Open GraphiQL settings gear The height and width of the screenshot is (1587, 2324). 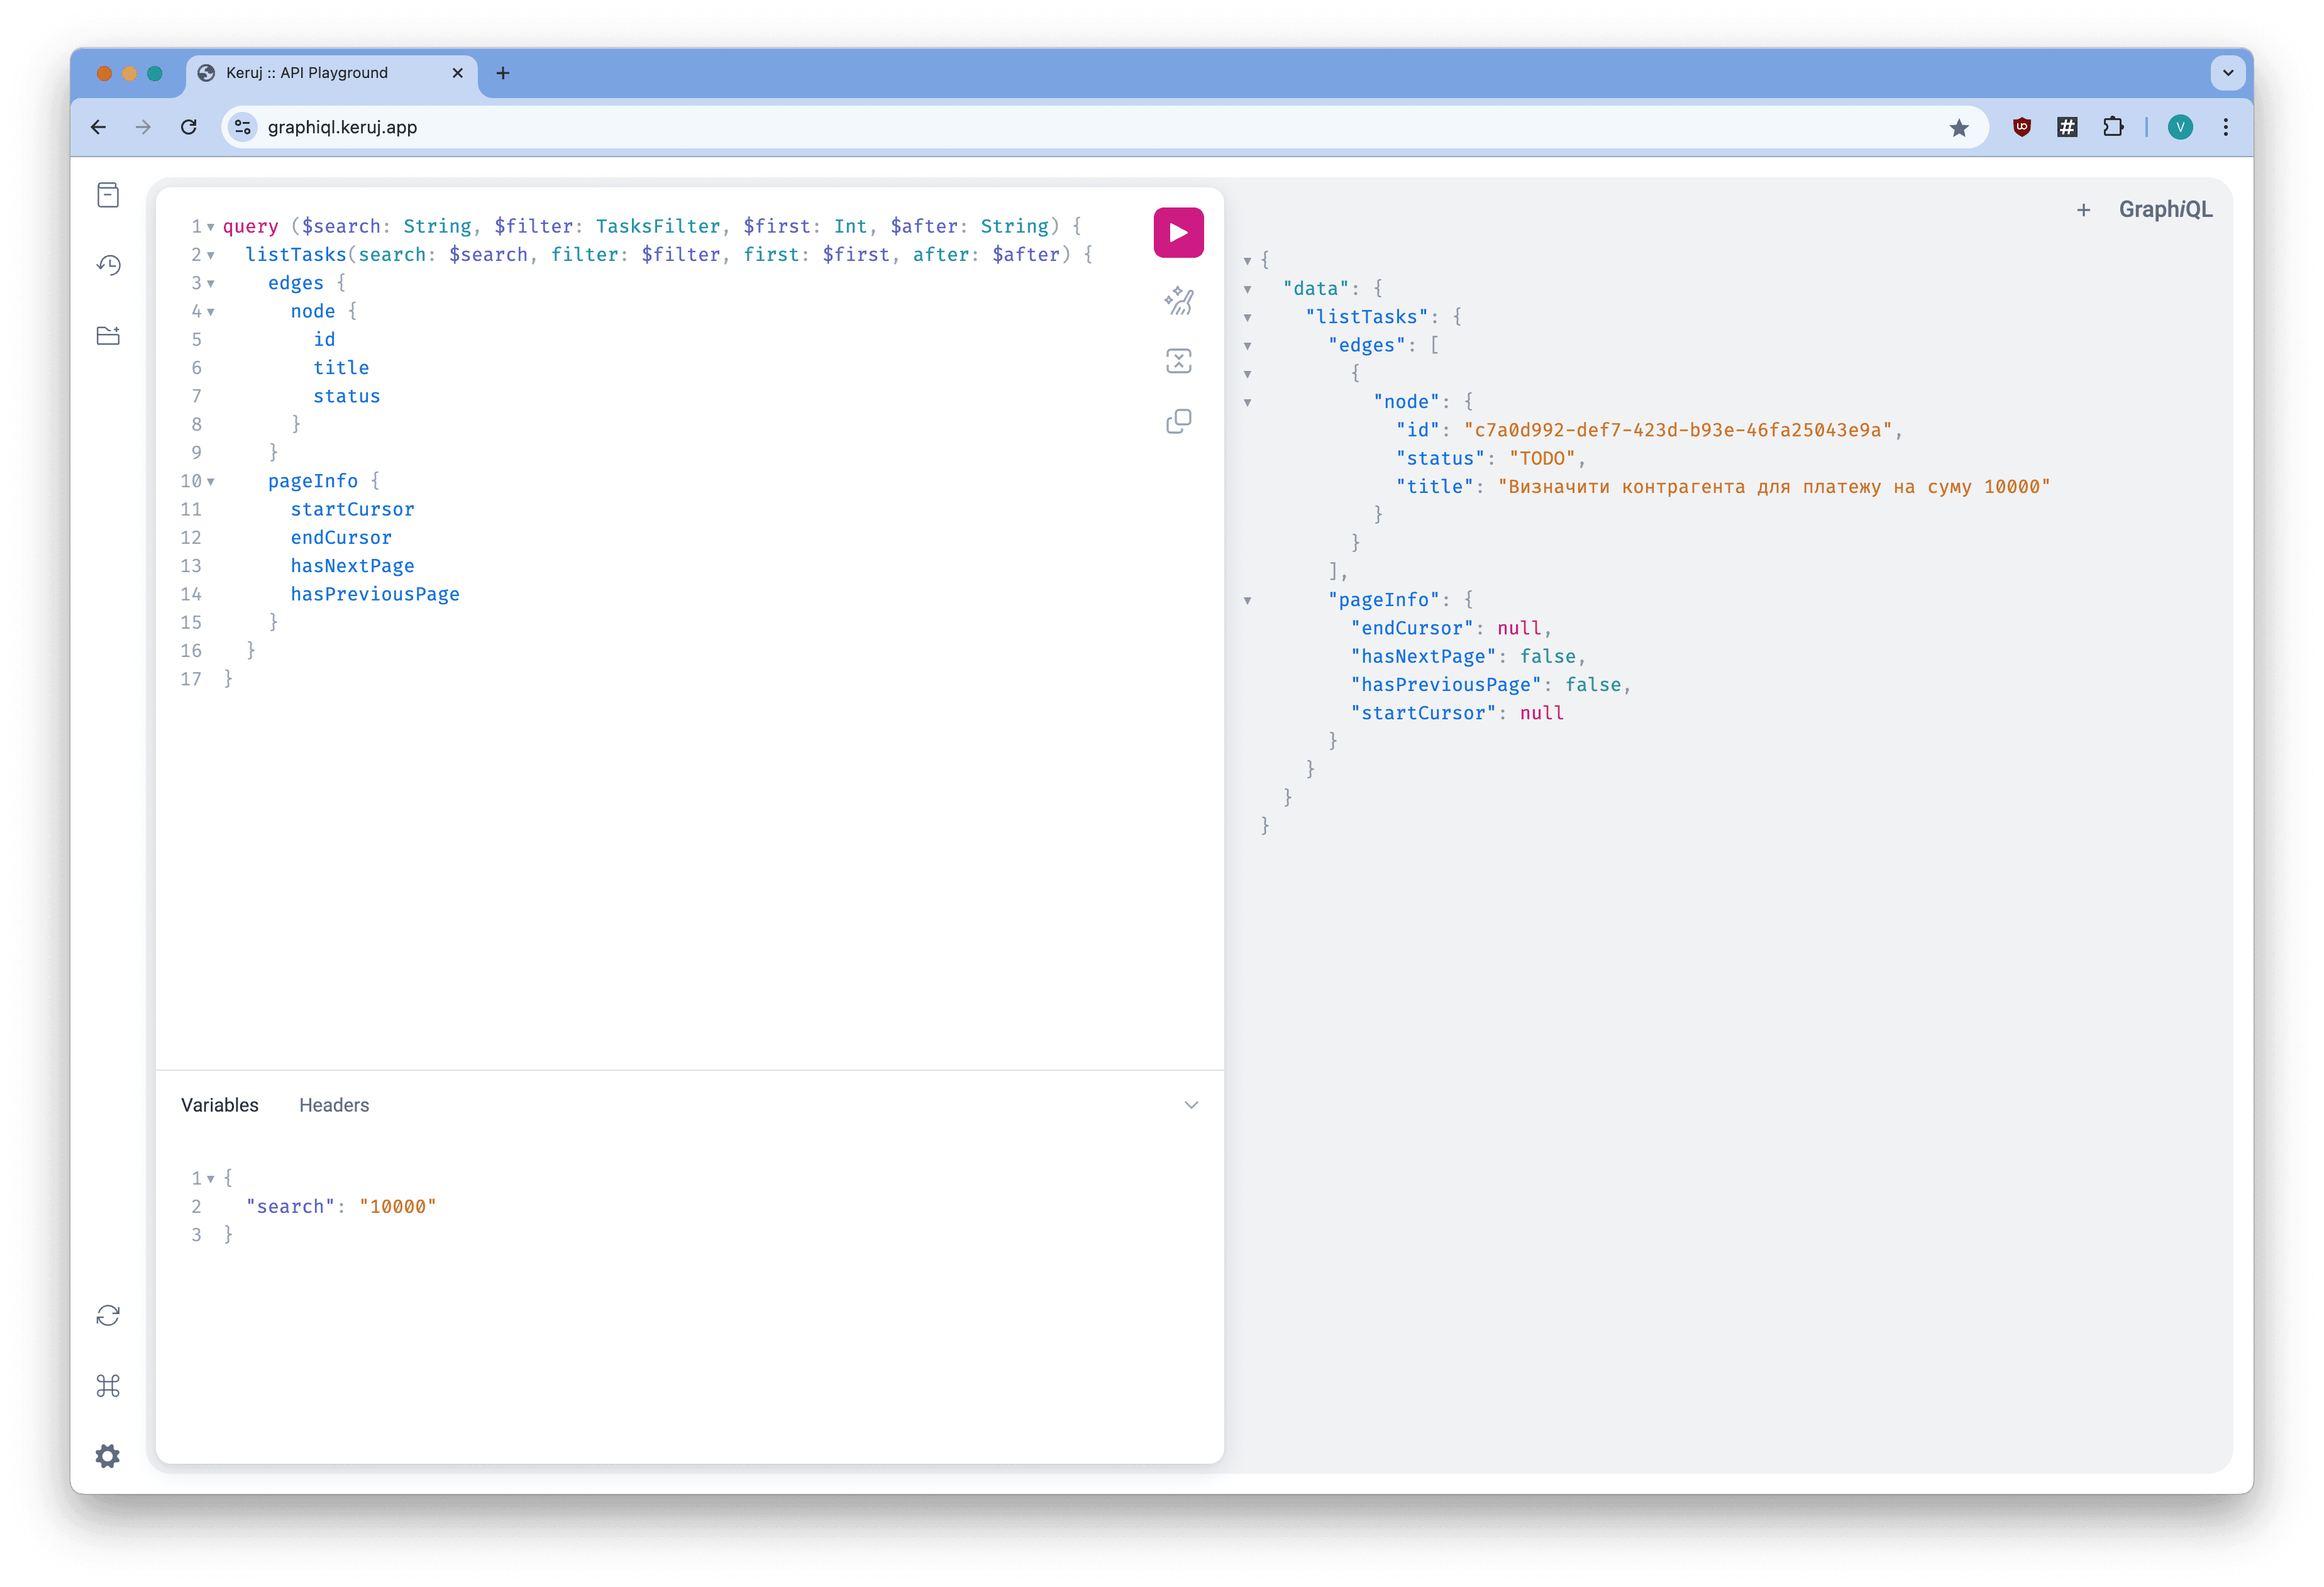pos(108,1455)
